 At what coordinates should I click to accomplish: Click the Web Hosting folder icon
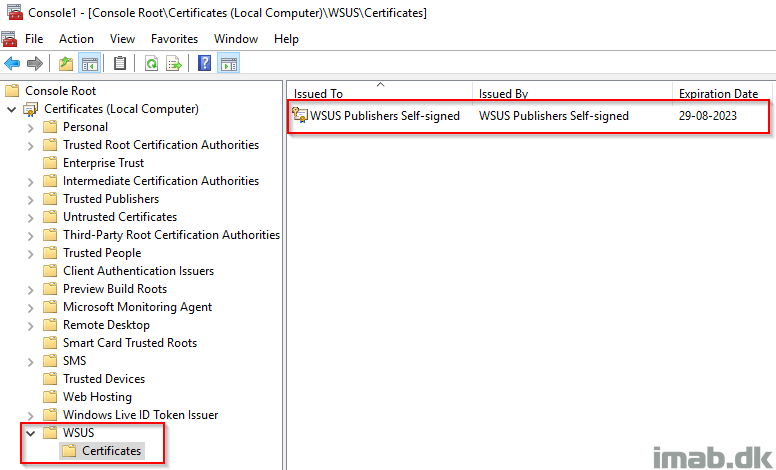[50, 397]
